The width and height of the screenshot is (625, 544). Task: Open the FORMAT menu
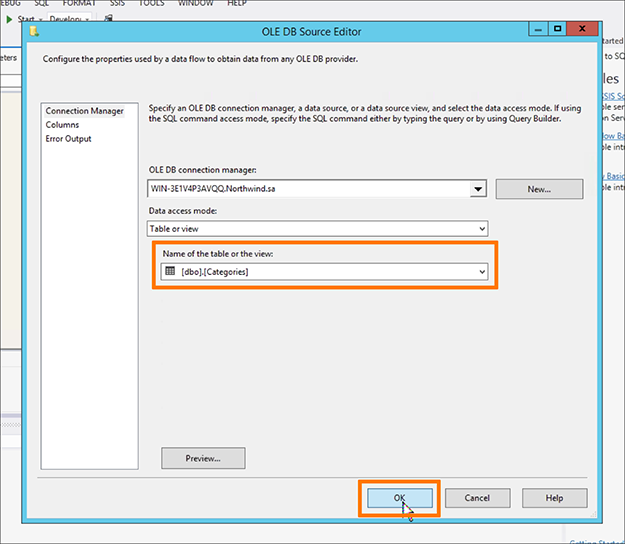[79, 3]
